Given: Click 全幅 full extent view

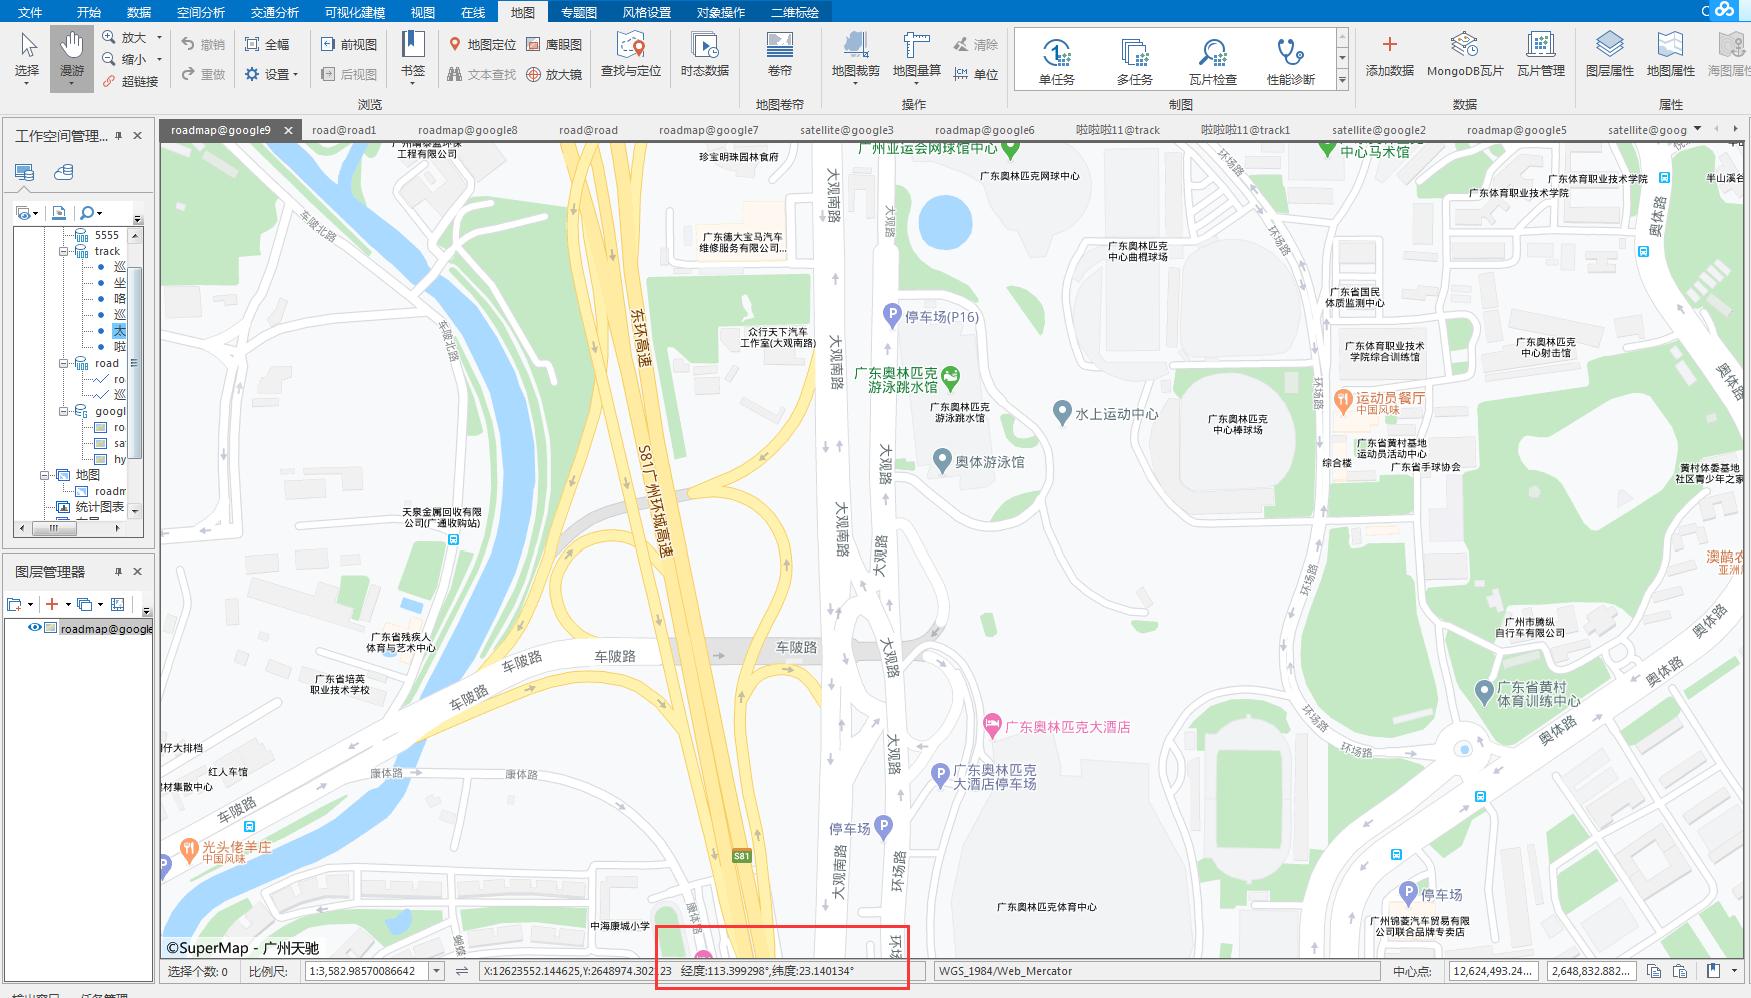Looking at the screenshot, I should 267,44.
